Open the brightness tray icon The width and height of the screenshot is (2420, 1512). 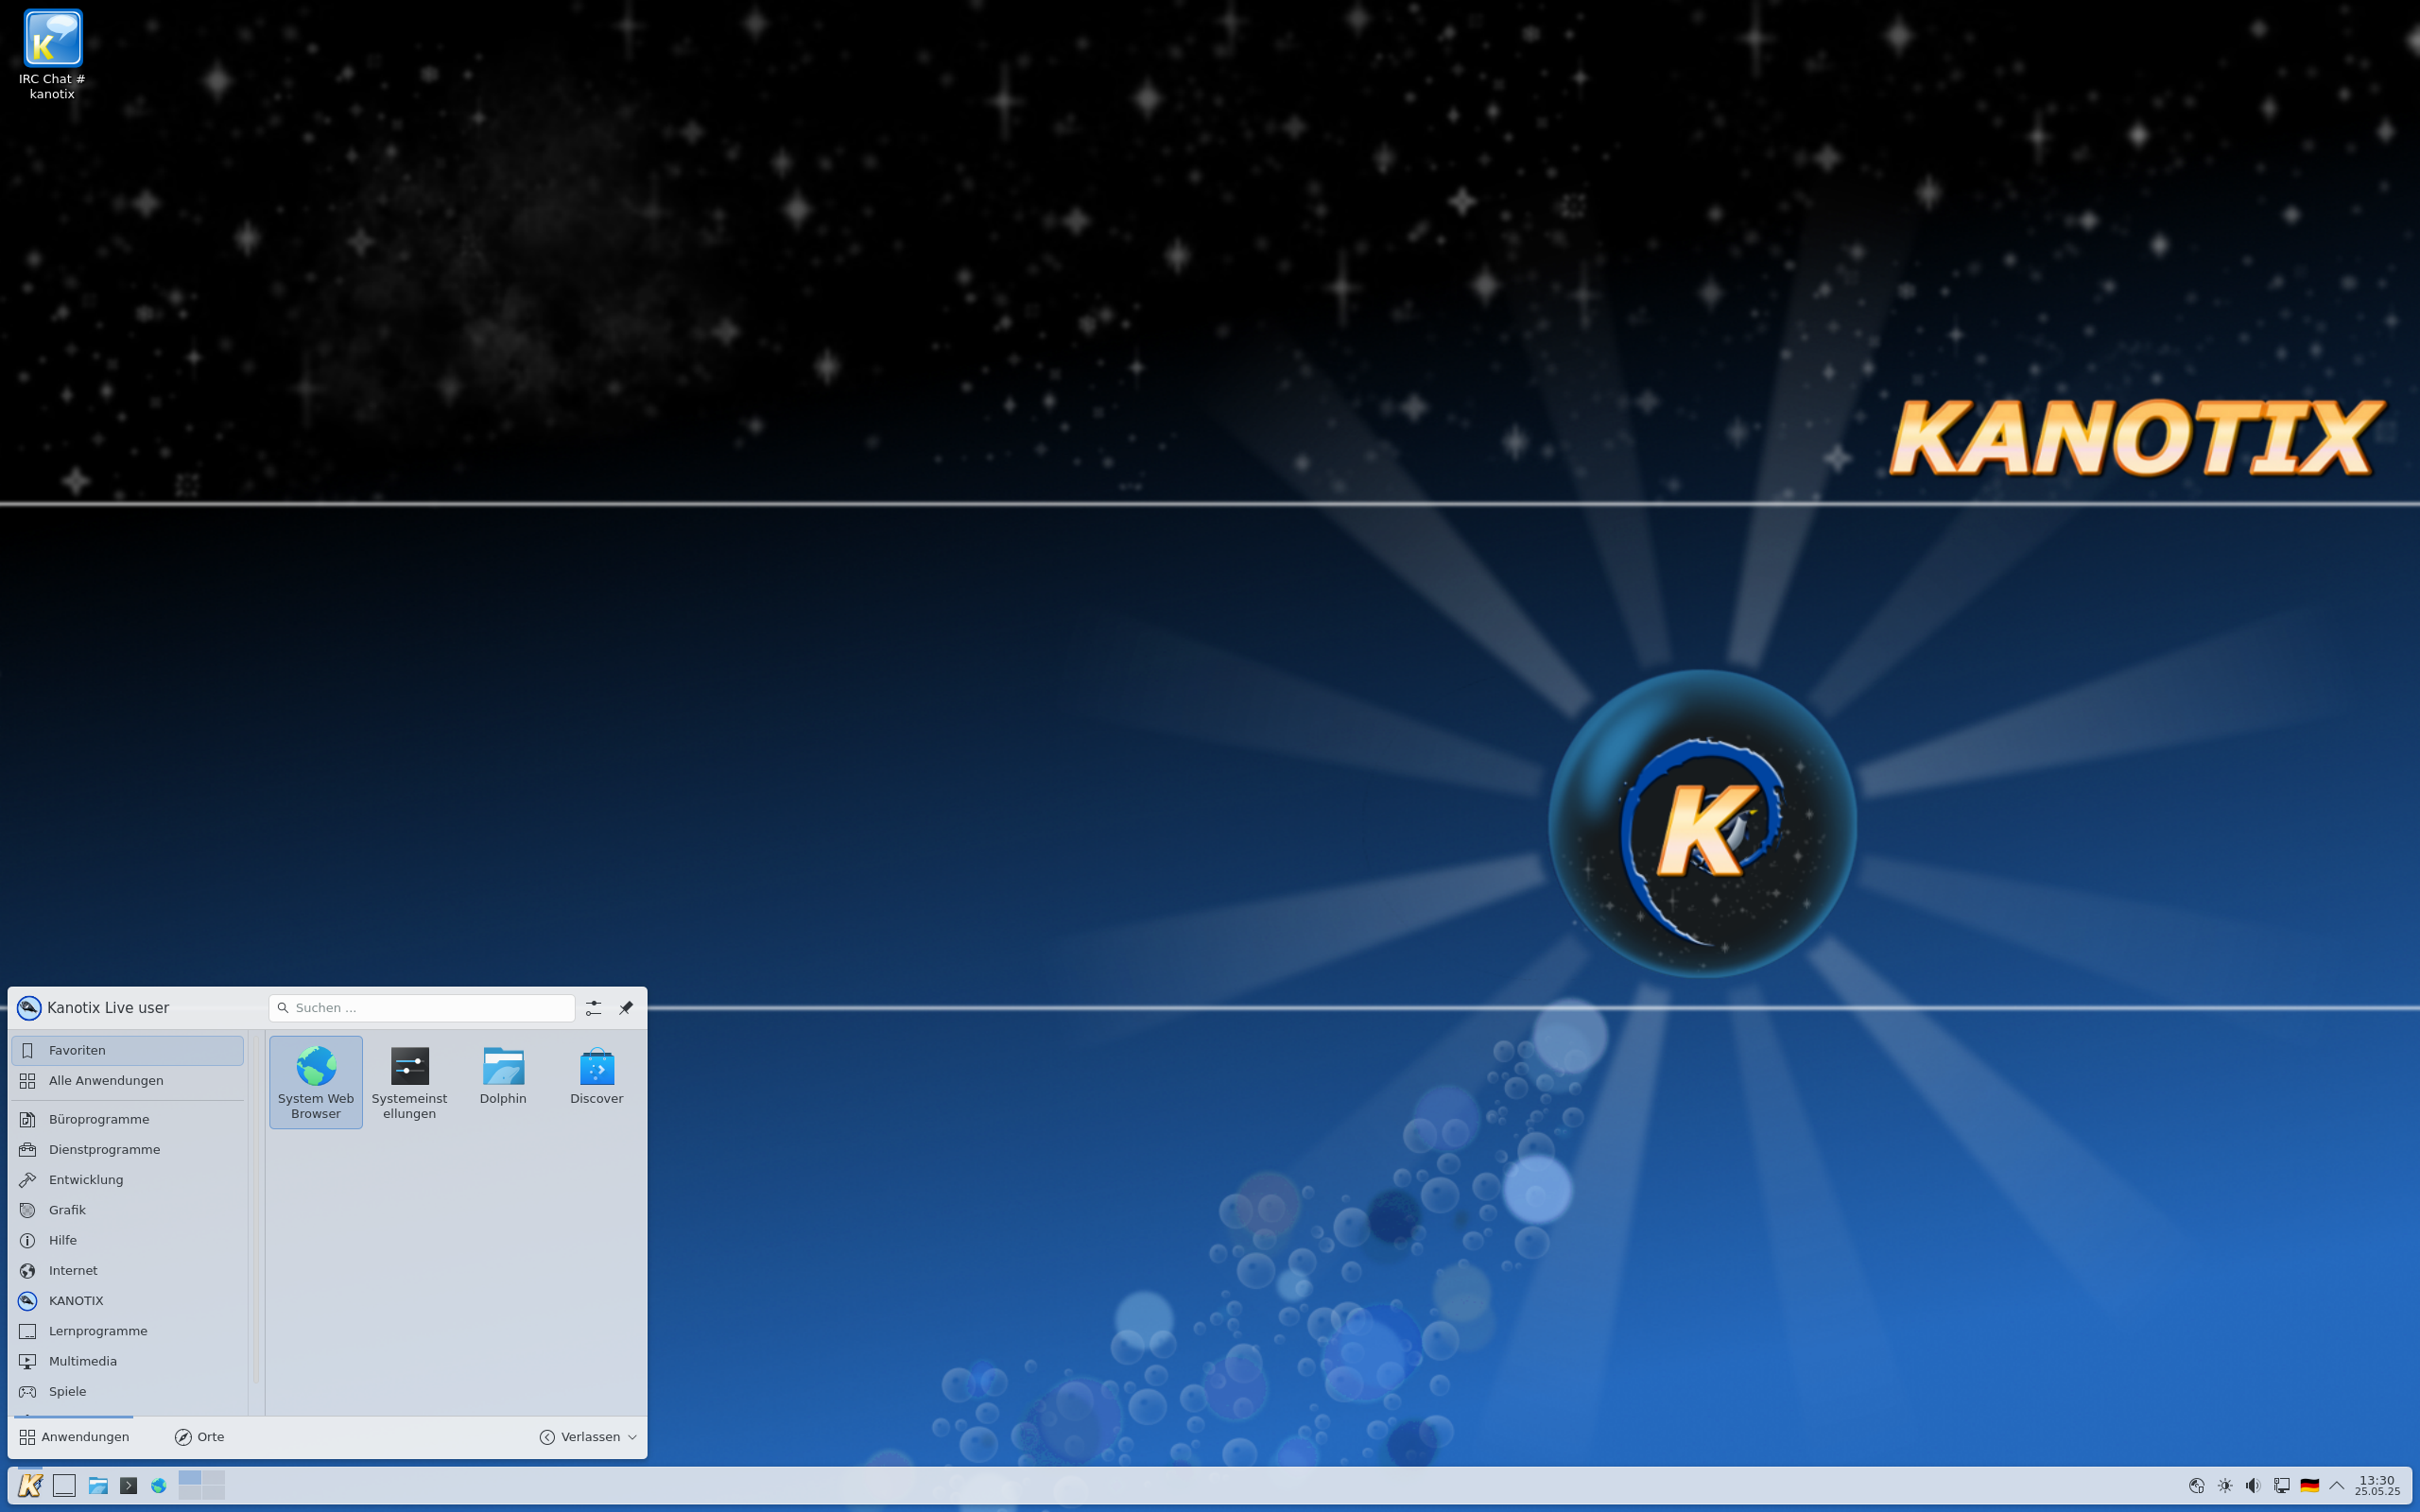(x=2225, y=1485)
